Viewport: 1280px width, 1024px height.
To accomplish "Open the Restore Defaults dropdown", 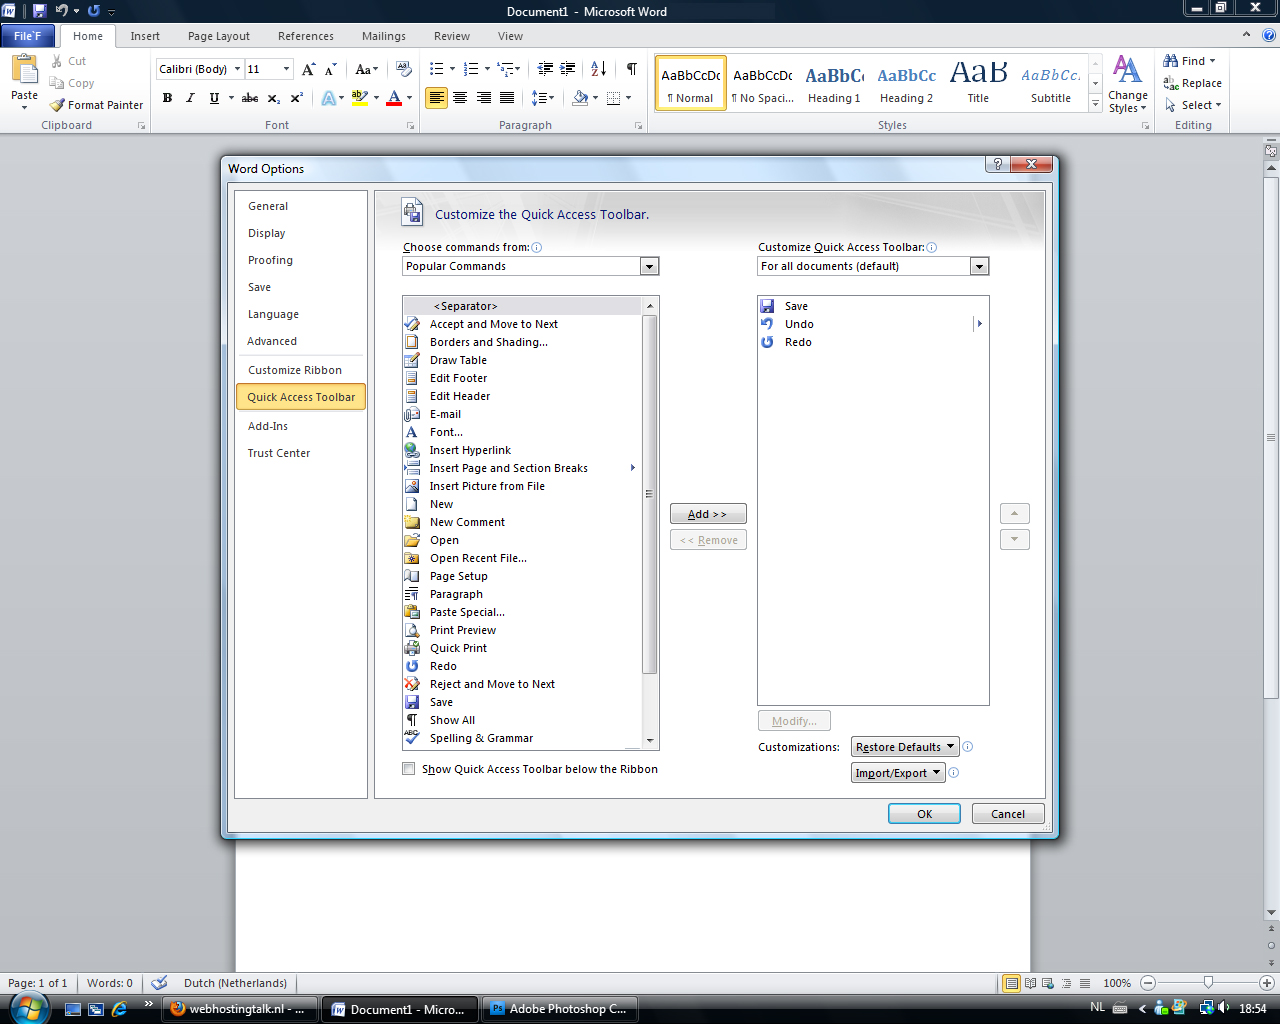I will click(905, 747).
